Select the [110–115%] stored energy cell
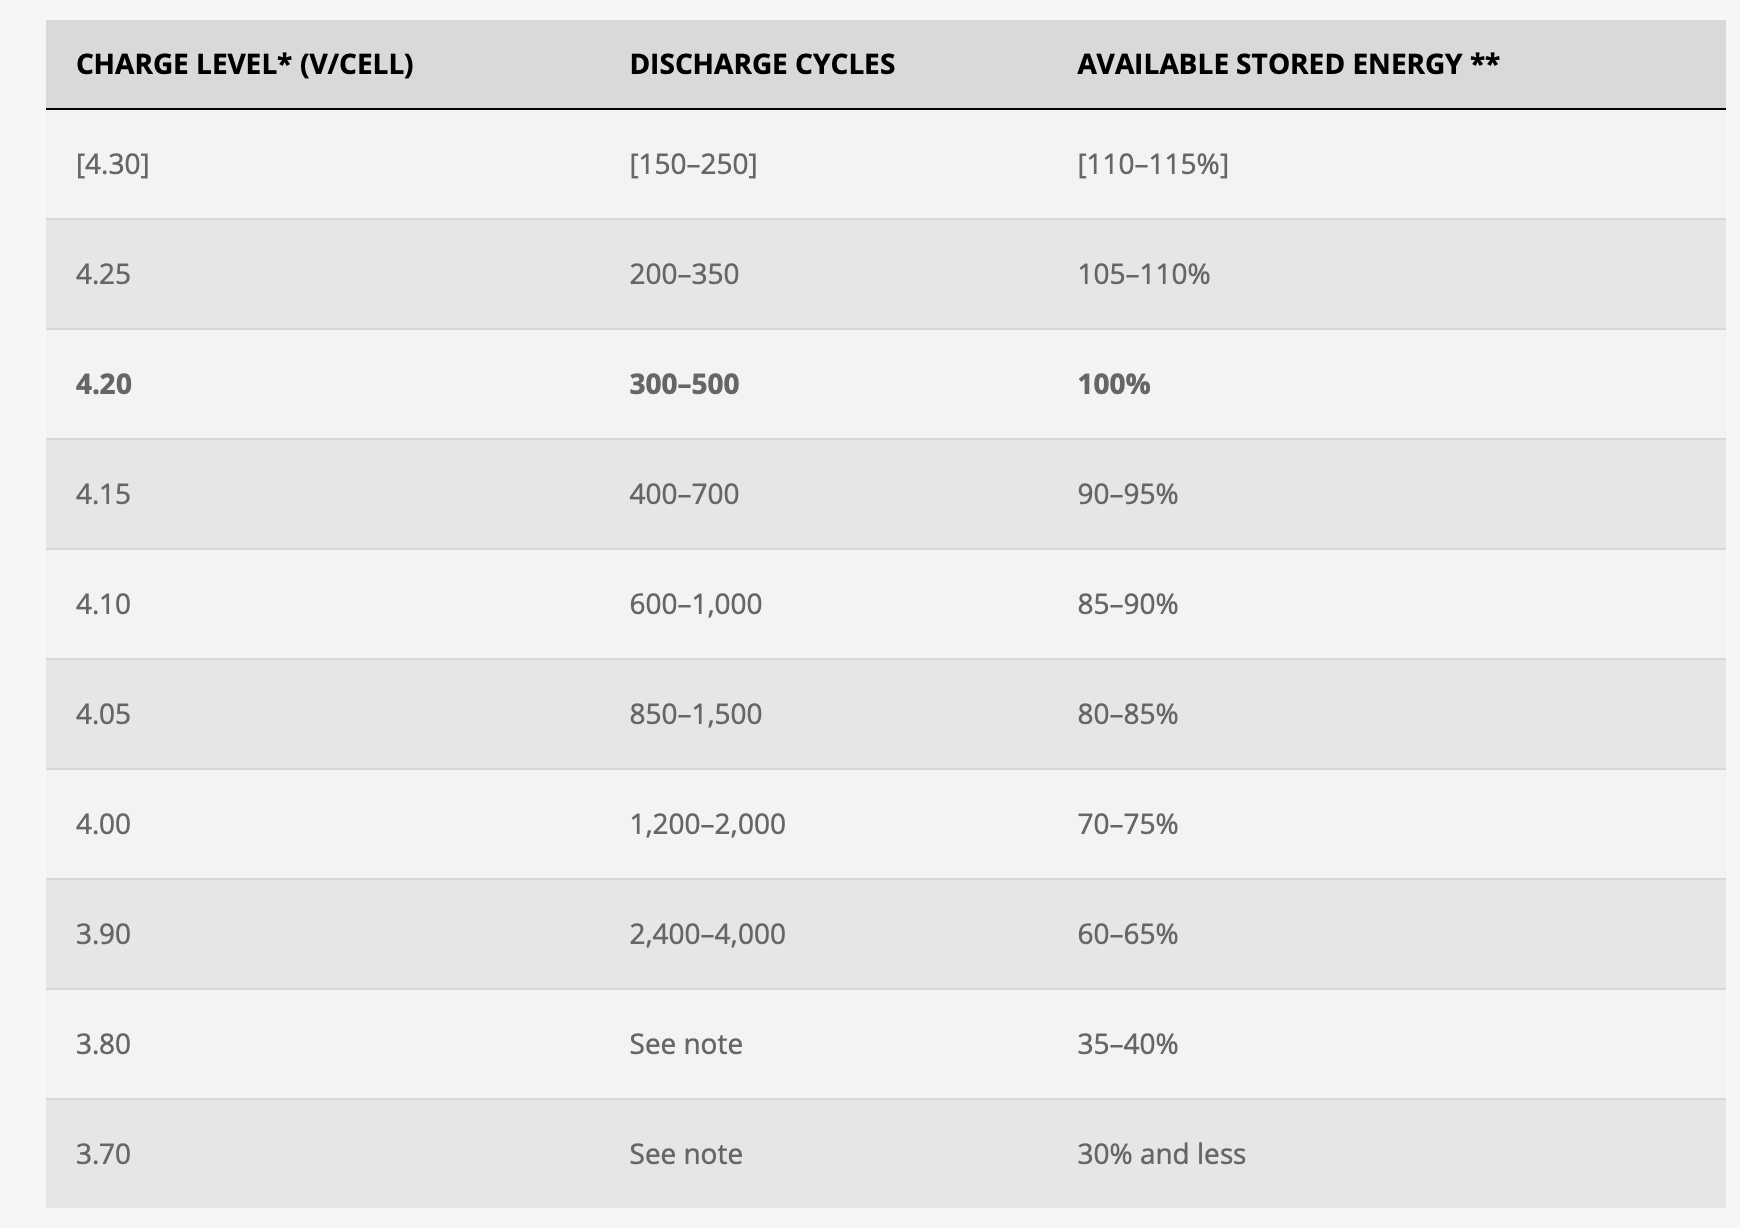Image resolution: width=1740 pixels, height=1228 pixels. point(1153,164)
